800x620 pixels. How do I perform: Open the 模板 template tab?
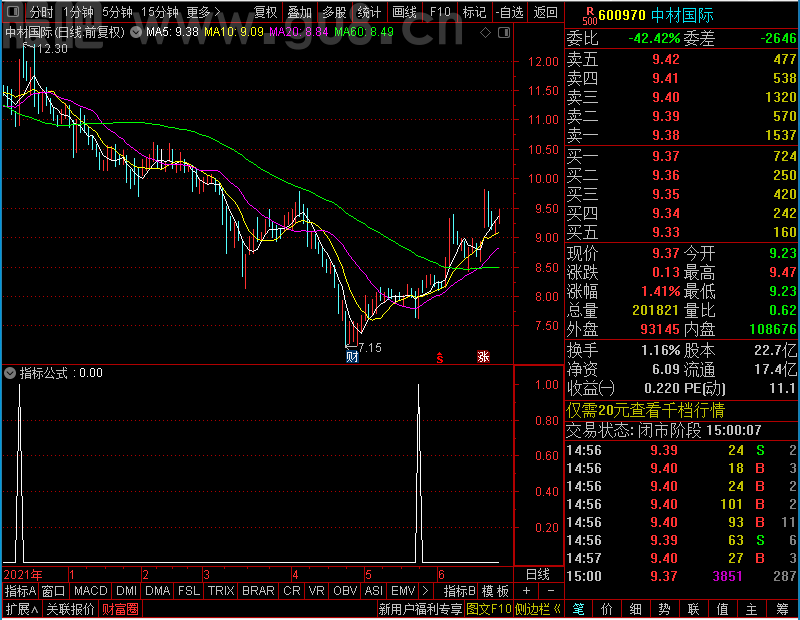pos(495,591)
